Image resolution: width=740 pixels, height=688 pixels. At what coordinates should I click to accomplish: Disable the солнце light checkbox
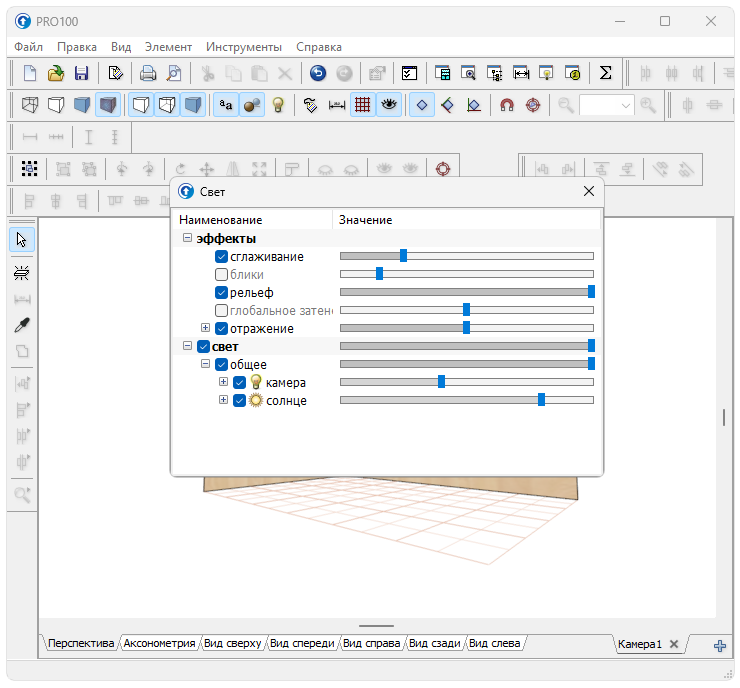(239, 401)
